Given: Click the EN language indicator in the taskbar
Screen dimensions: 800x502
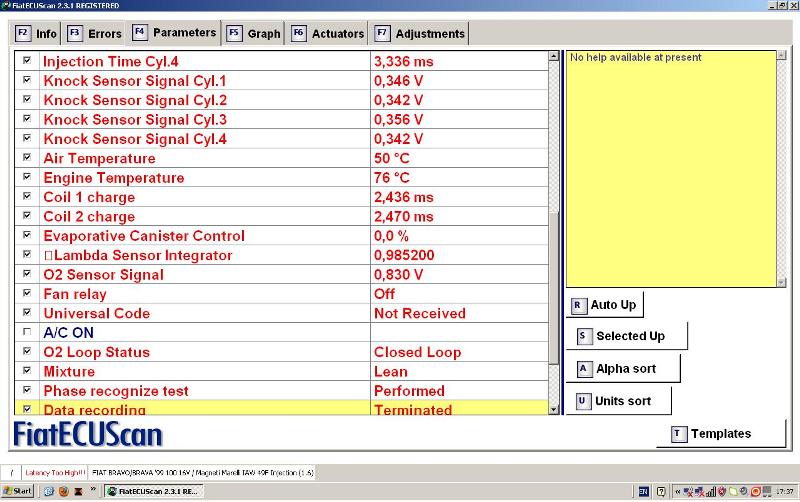Looking at the screenshot, I should tap(643, 492).
